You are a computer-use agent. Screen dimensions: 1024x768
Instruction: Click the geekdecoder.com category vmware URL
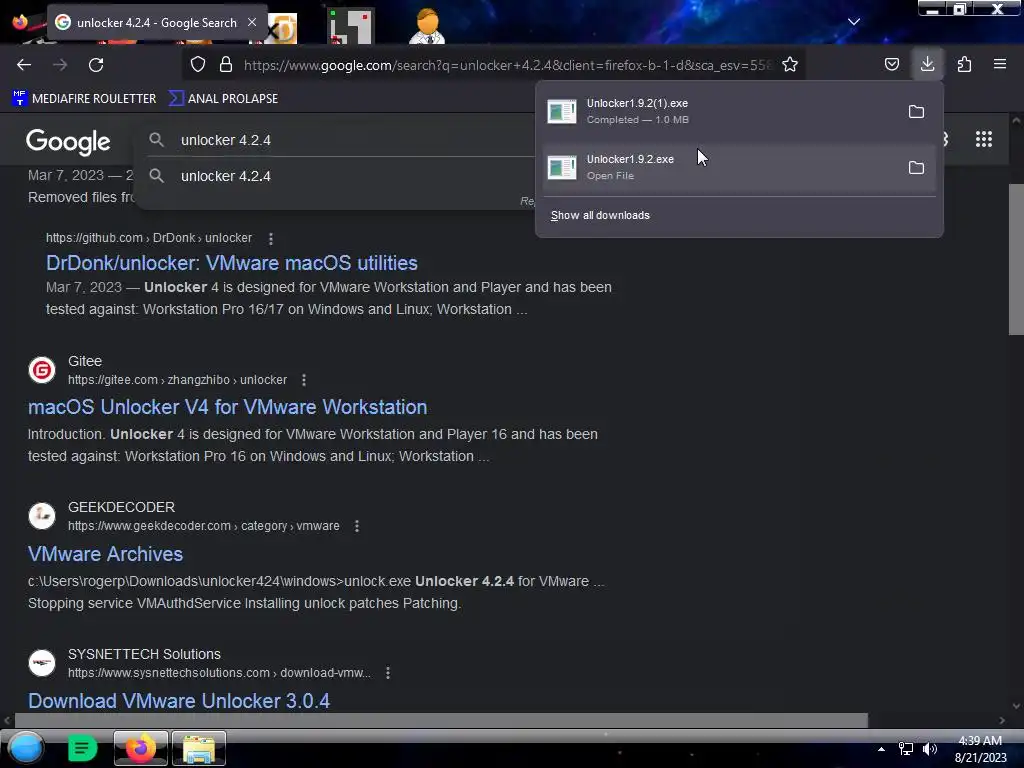[x=204, y=526]
